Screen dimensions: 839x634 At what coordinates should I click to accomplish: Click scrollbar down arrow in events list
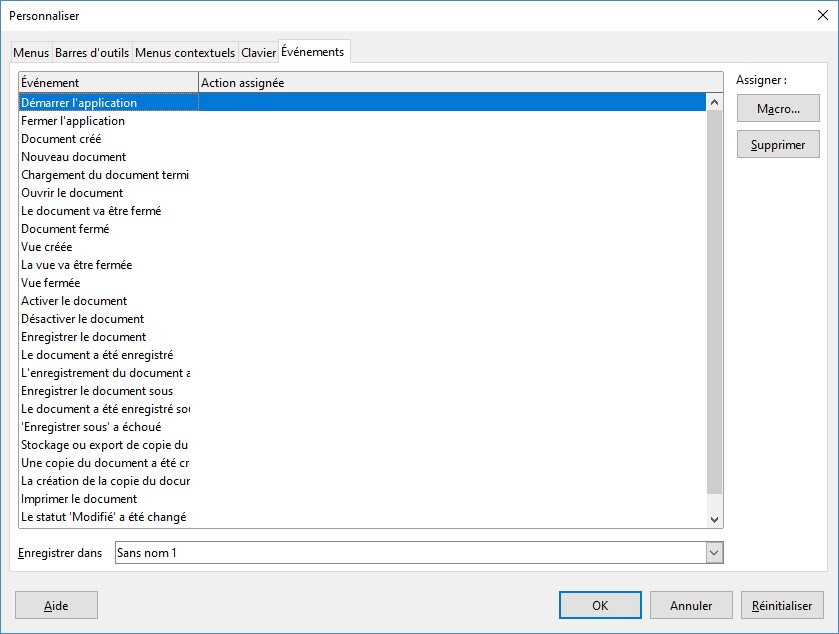(714, 519)
